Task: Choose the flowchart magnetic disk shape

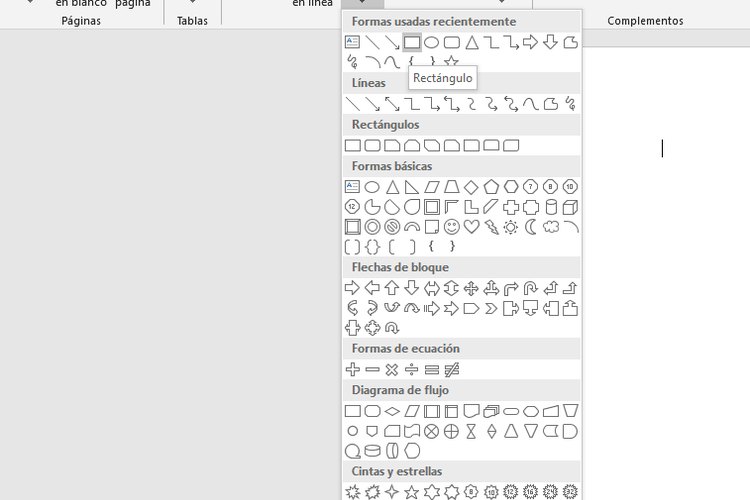Action: (x=373, y=451)
